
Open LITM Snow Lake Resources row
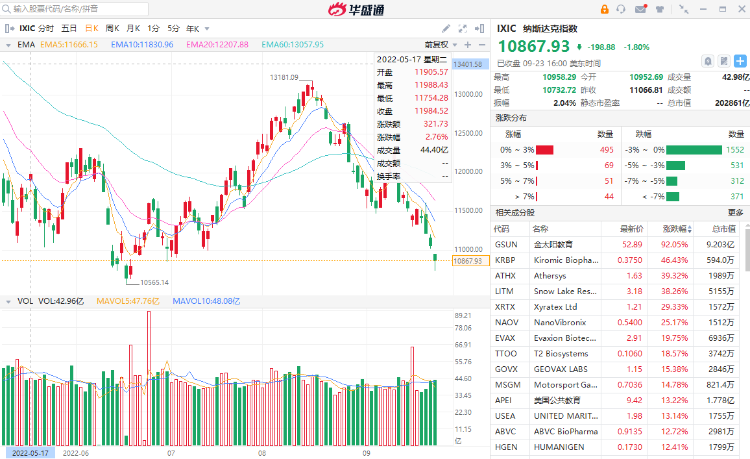point(617,291)
